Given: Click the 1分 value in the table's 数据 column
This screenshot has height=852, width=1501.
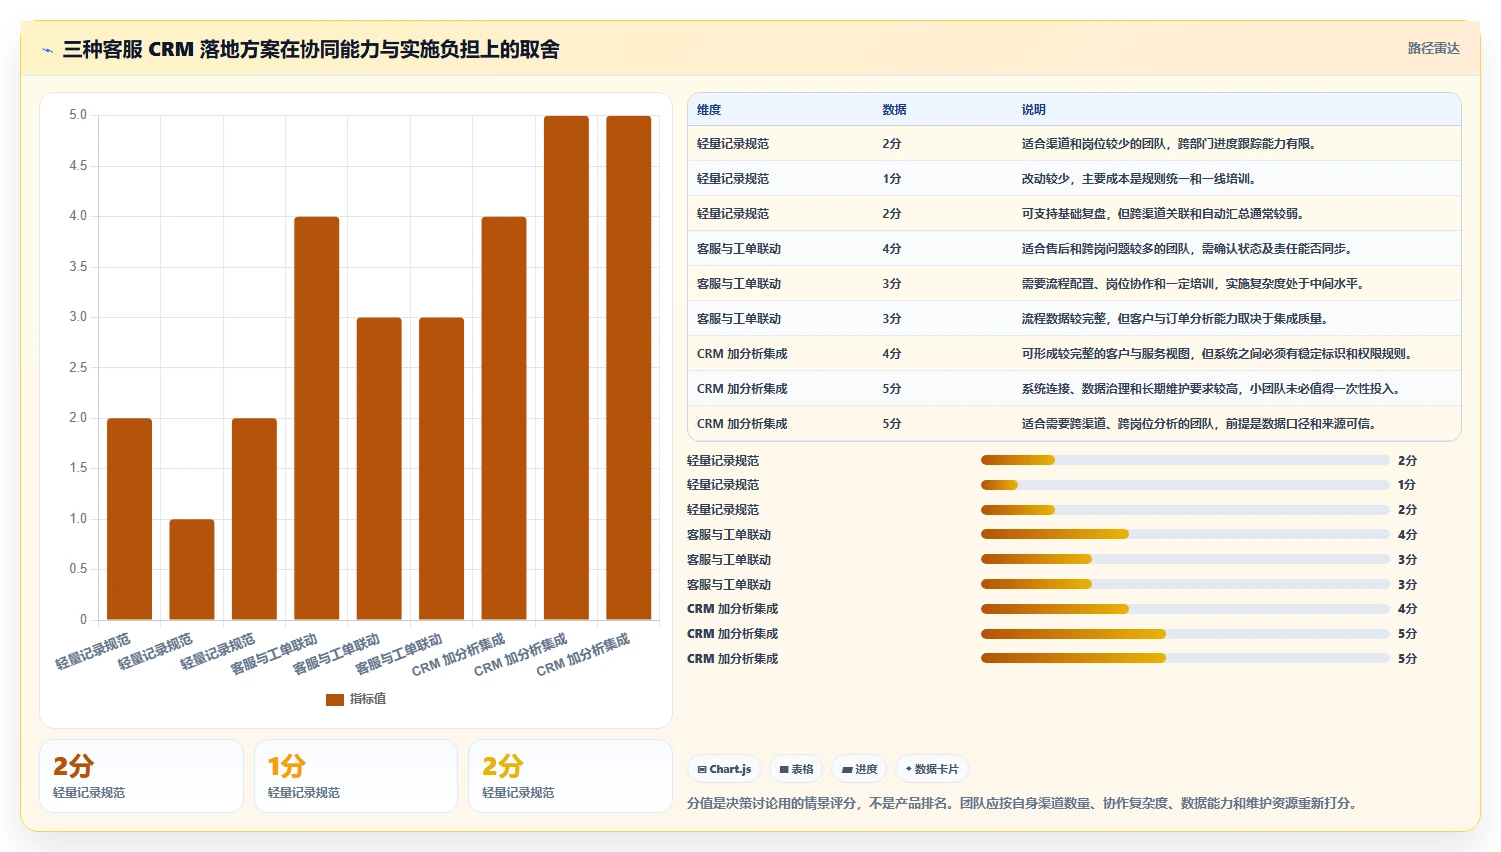Looking at the screenshot, I should (x=892, y=179).
